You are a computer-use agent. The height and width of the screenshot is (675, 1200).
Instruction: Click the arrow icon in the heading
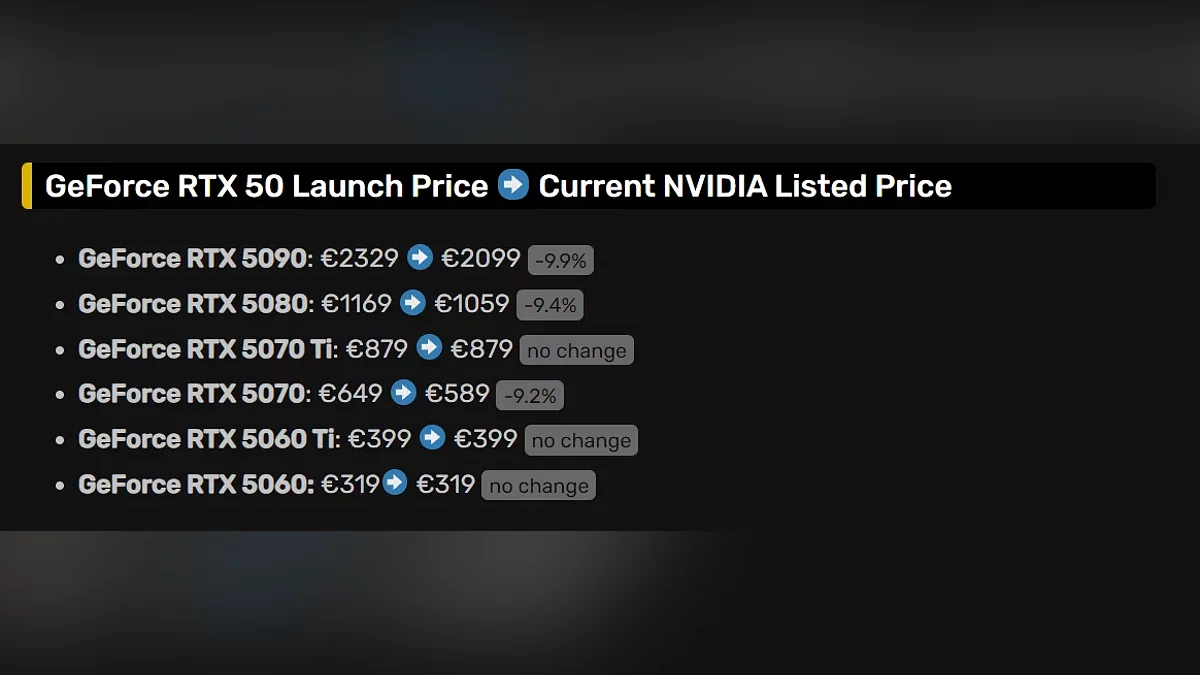point(513,185)
